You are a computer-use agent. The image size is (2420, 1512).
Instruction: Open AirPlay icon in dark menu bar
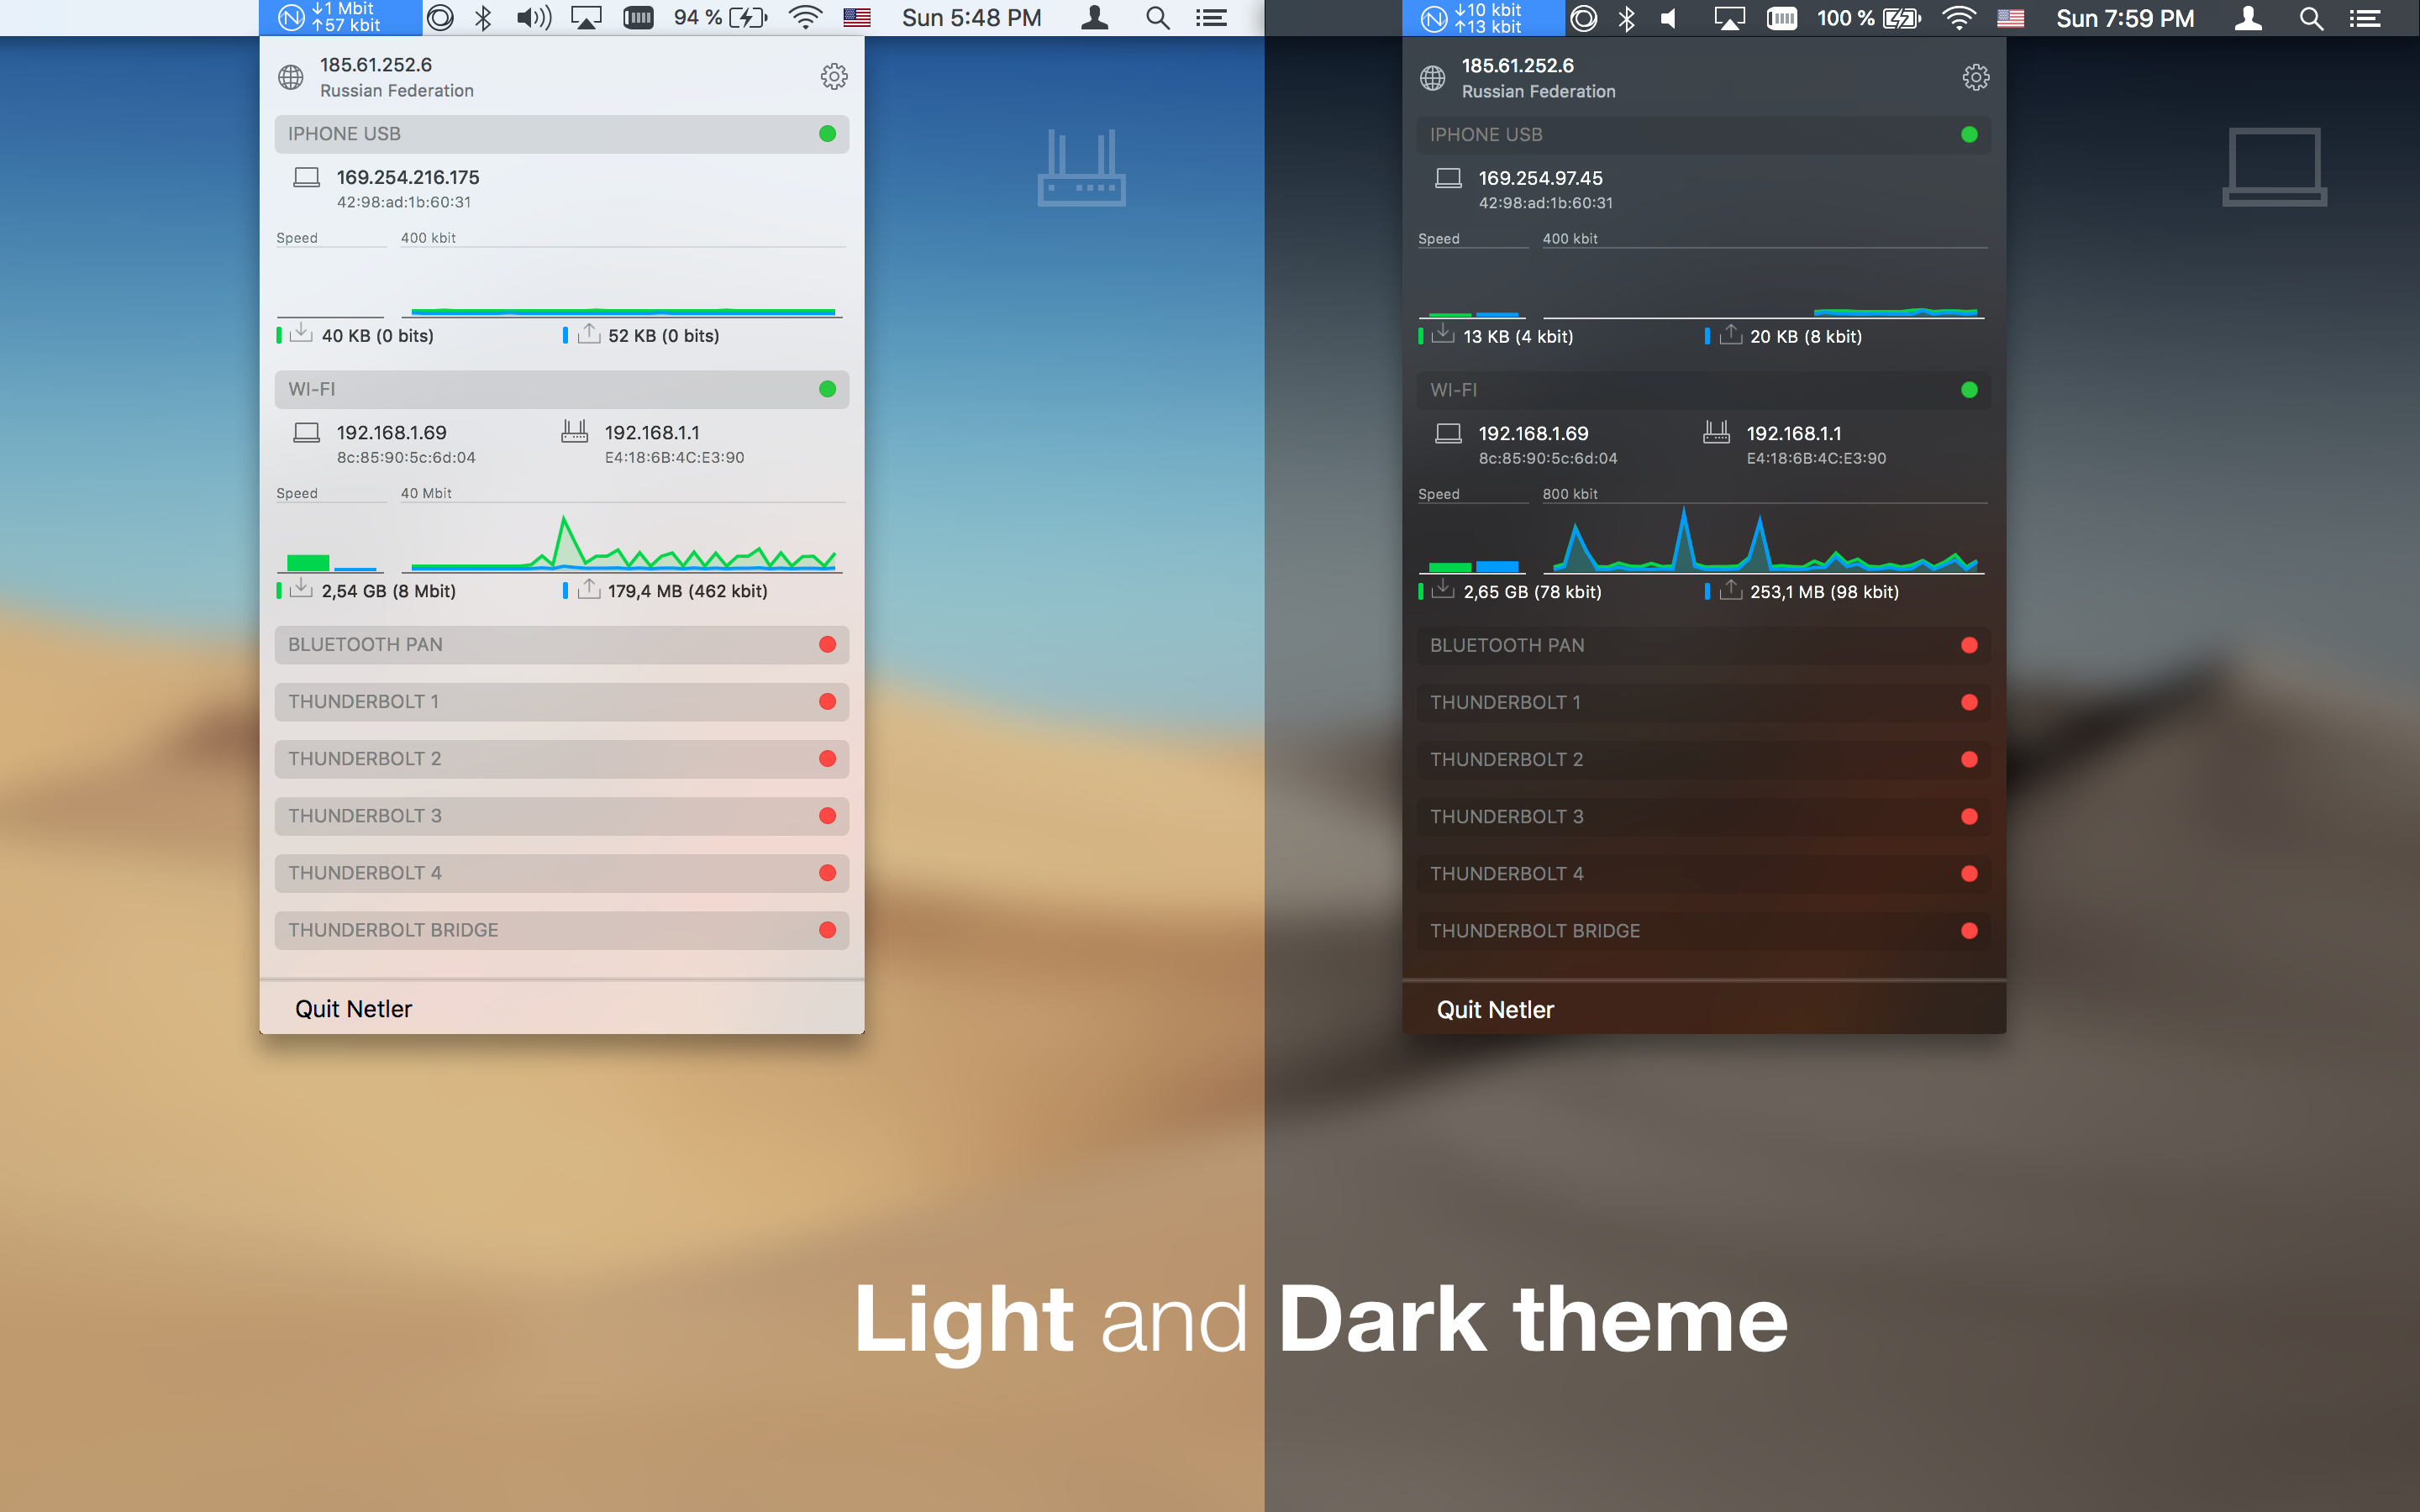click(1729, 18)
